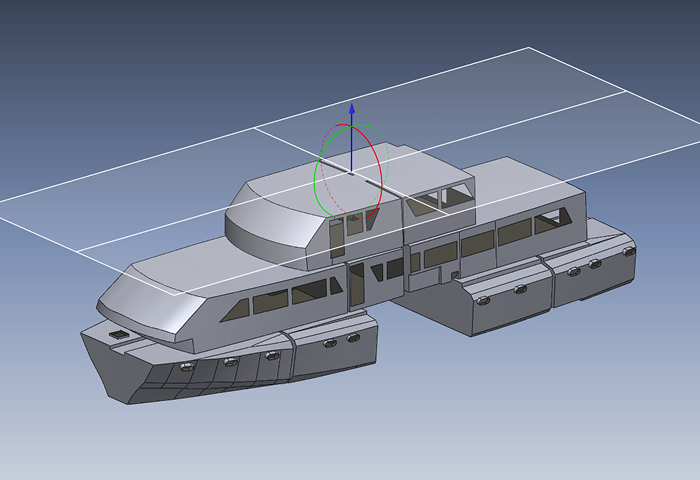Viewport: 700px width, 480px height.
Task: Click the gizmo origin at the arrow base
Action: pyautogui.click(x=351, y=173)
